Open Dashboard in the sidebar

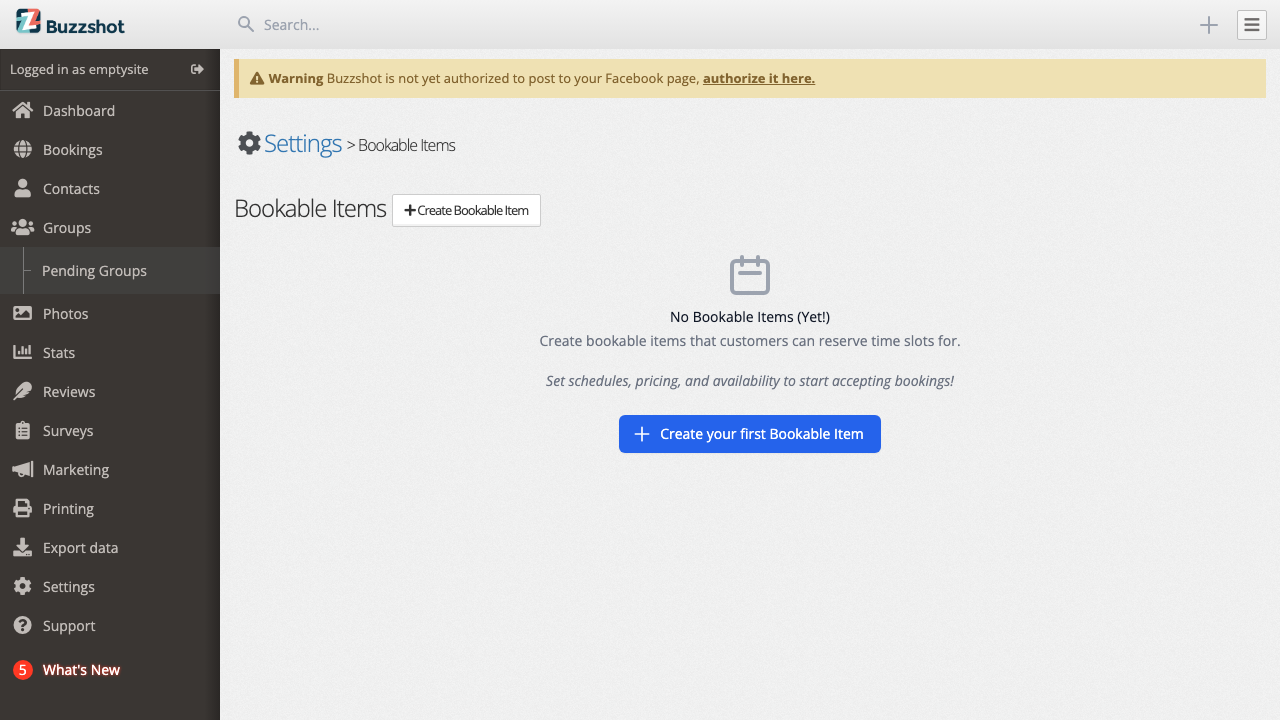tap(110, 111)
